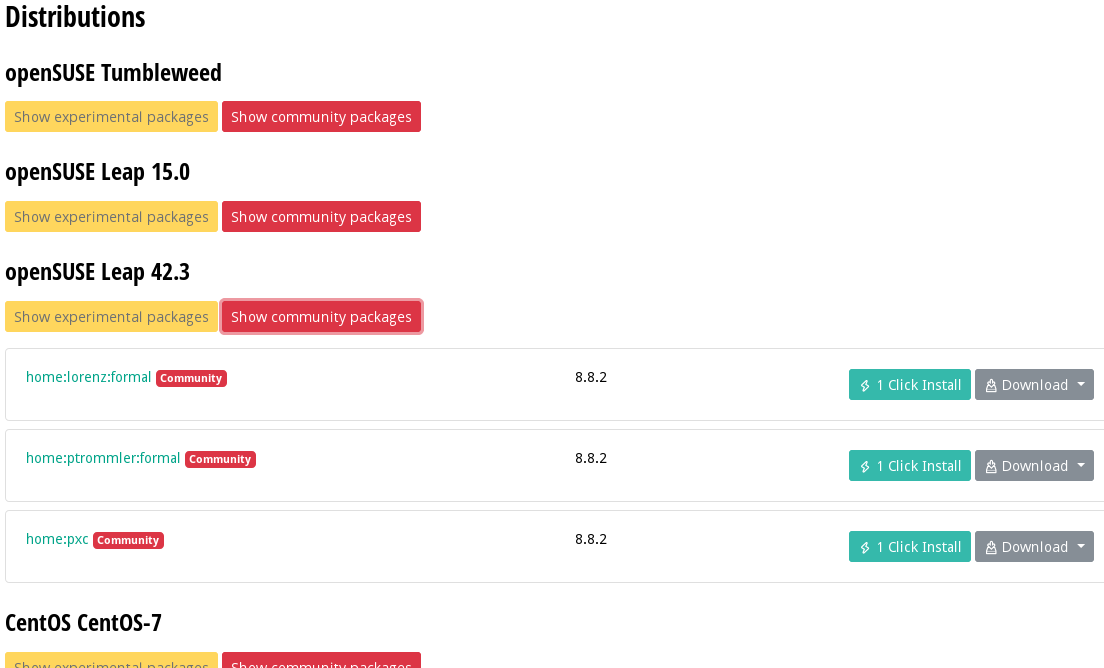Click the Distributions heading

click(x=75, y=17)
